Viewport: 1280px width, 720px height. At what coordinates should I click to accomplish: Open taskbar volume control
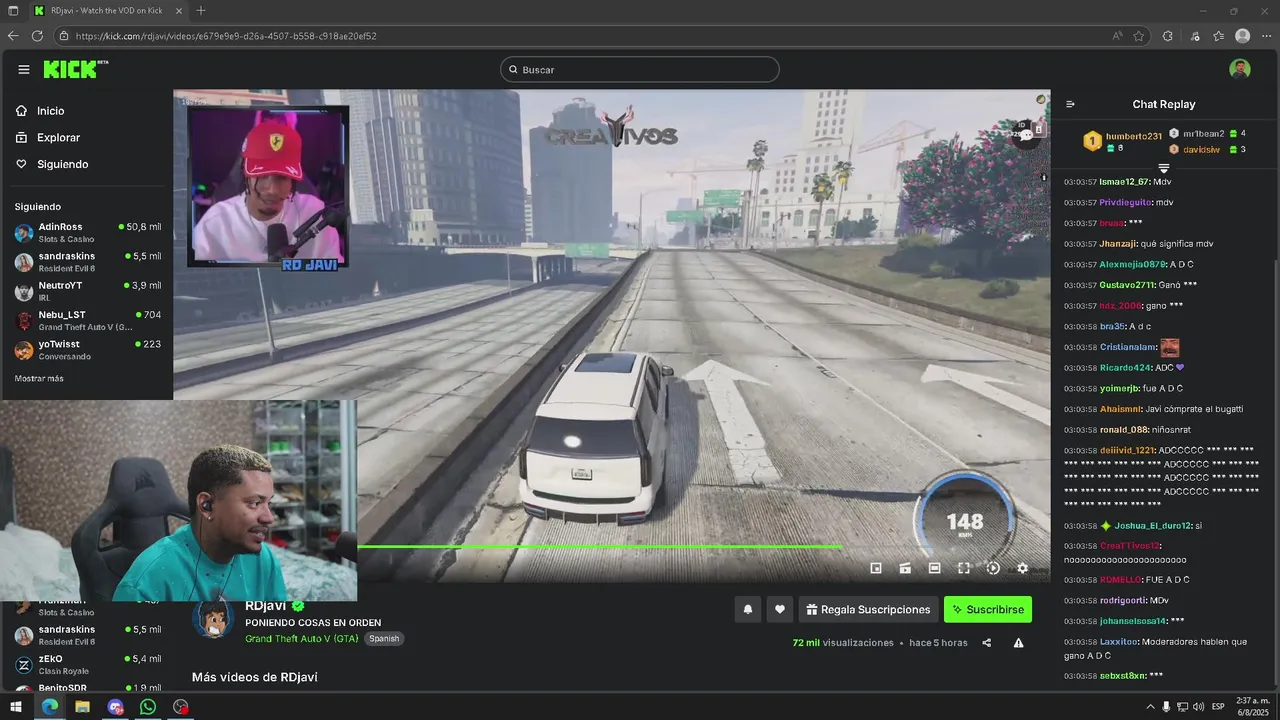coord(1200,707)
